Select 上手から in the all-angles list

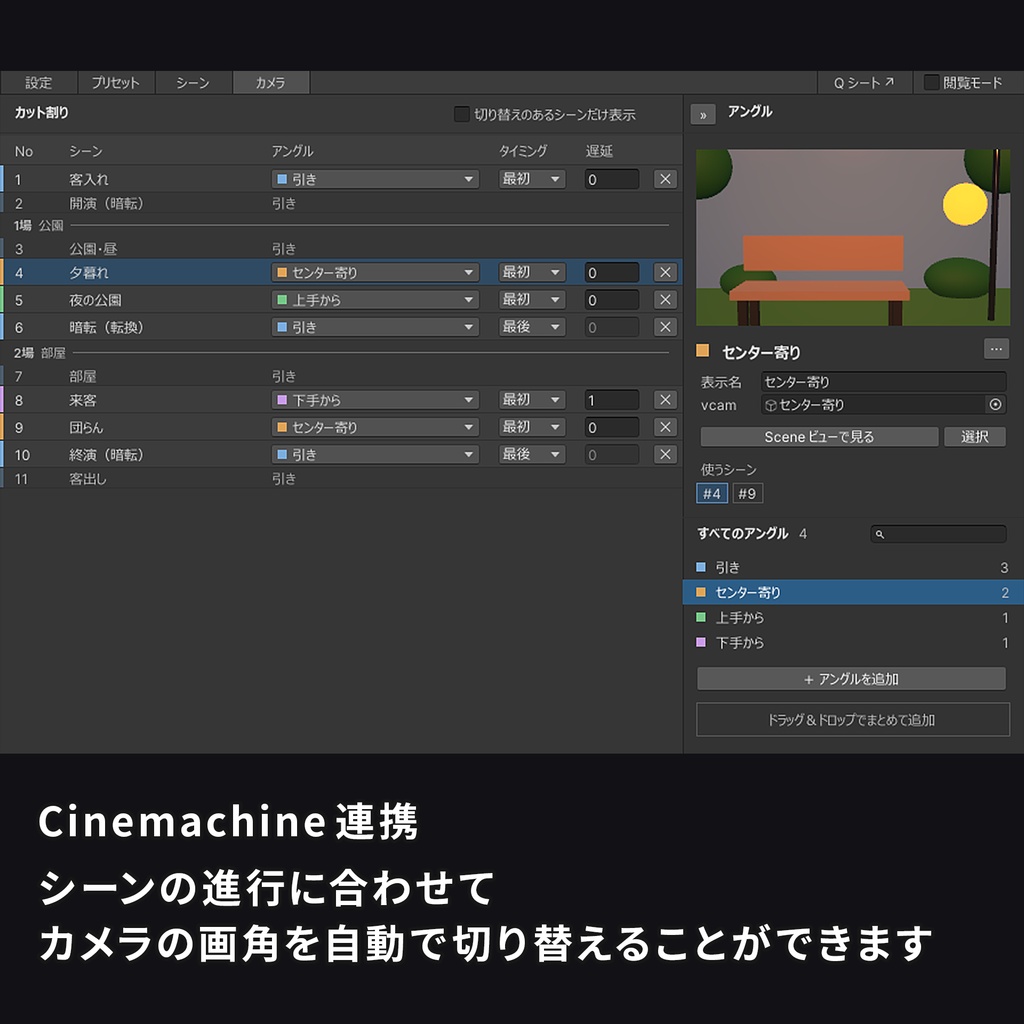coord(852,617)
